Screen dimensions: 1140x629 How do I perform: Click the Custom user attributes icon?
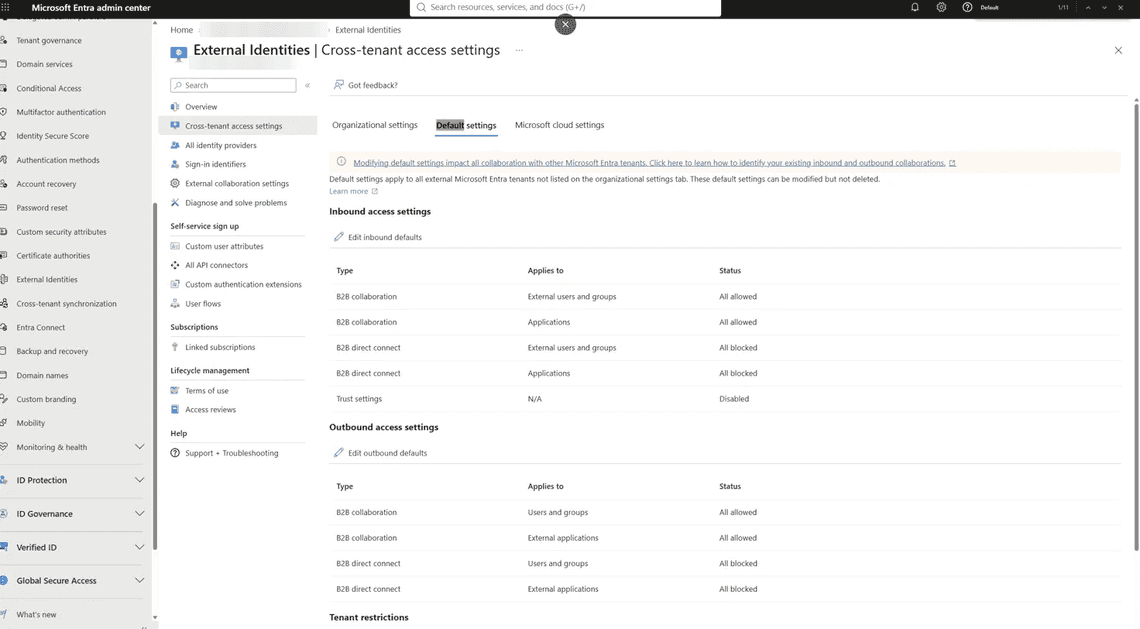(x=175, y=247)
